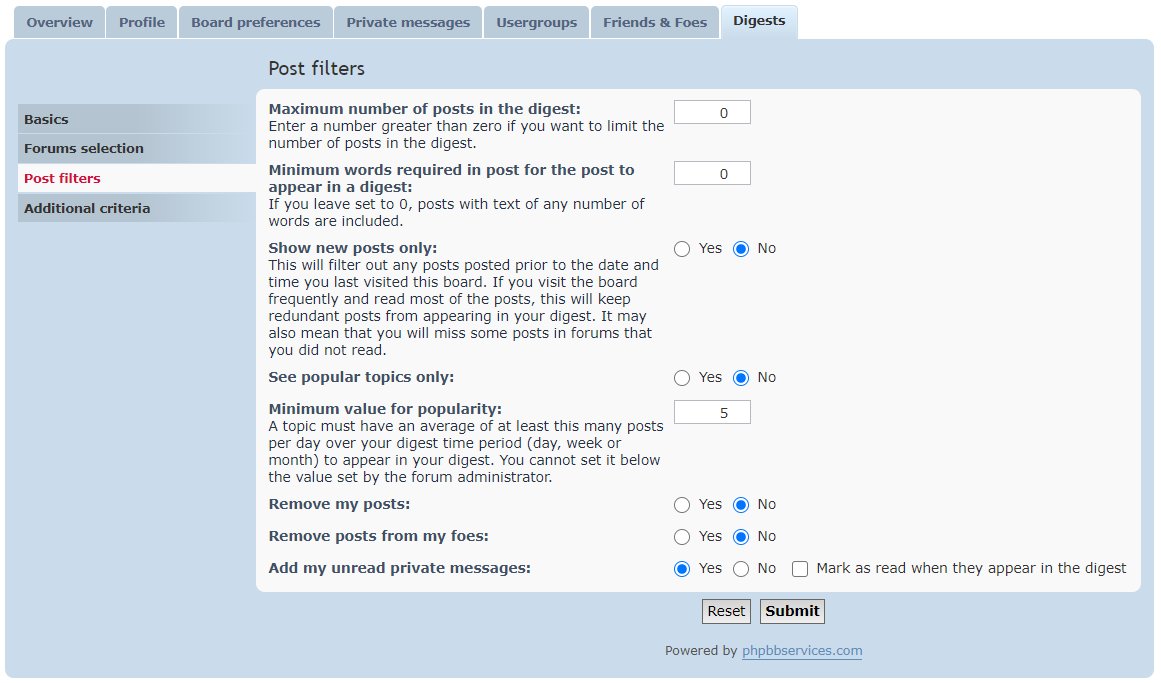This screenshot has width=1161, height=683.
Task: Open the Overview tab
Action: (59, 22)
